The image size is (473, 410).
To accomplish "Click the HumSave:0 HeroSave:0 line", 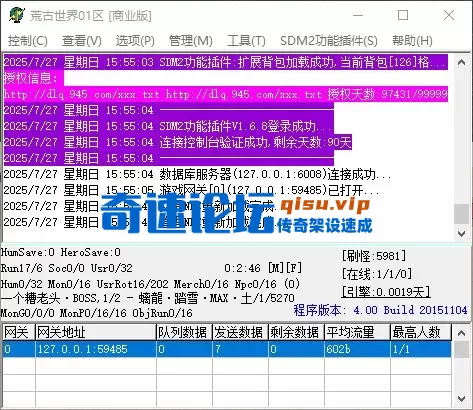I will [x=61, y=252].
